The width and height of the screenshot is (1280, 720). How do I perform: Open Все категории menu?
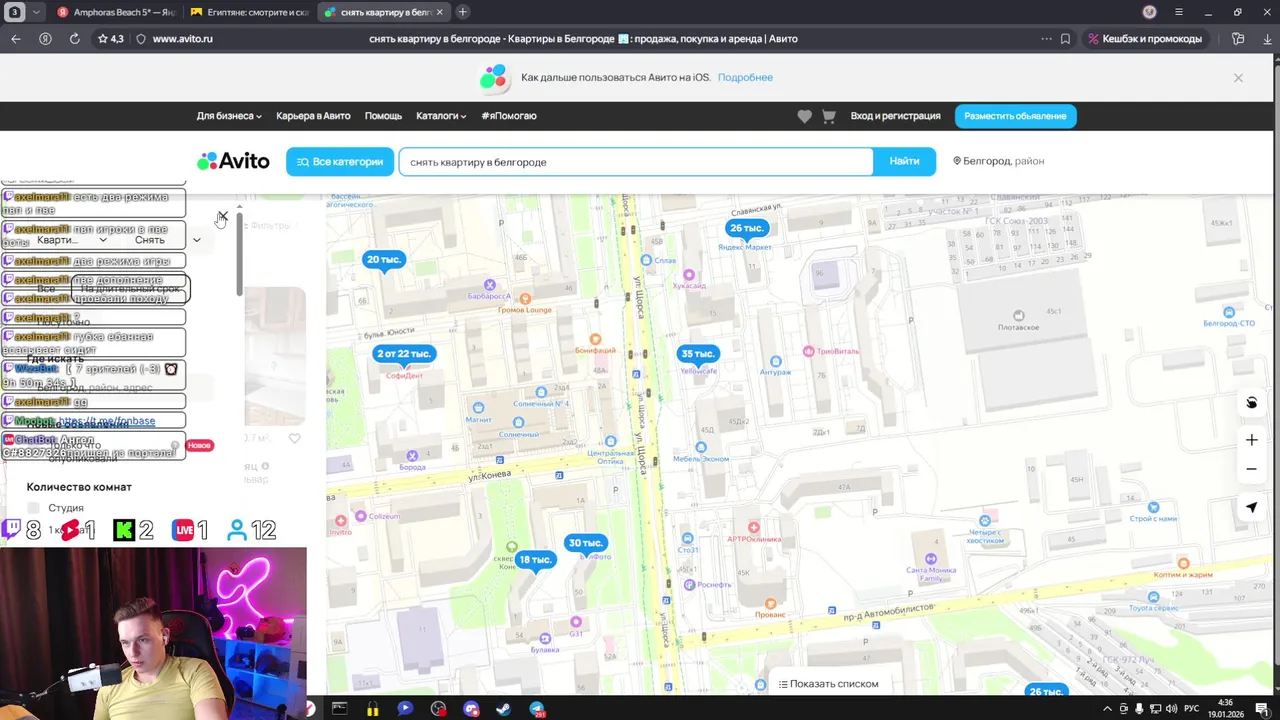click(x=339, y=161)
